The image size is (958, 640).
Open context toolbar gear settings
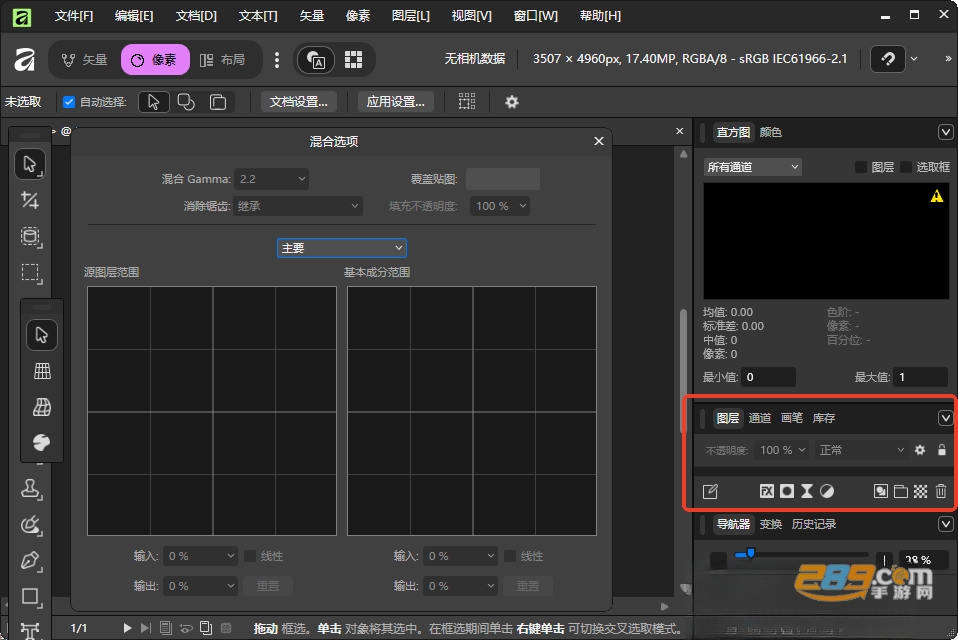click(x=511, y=102)
